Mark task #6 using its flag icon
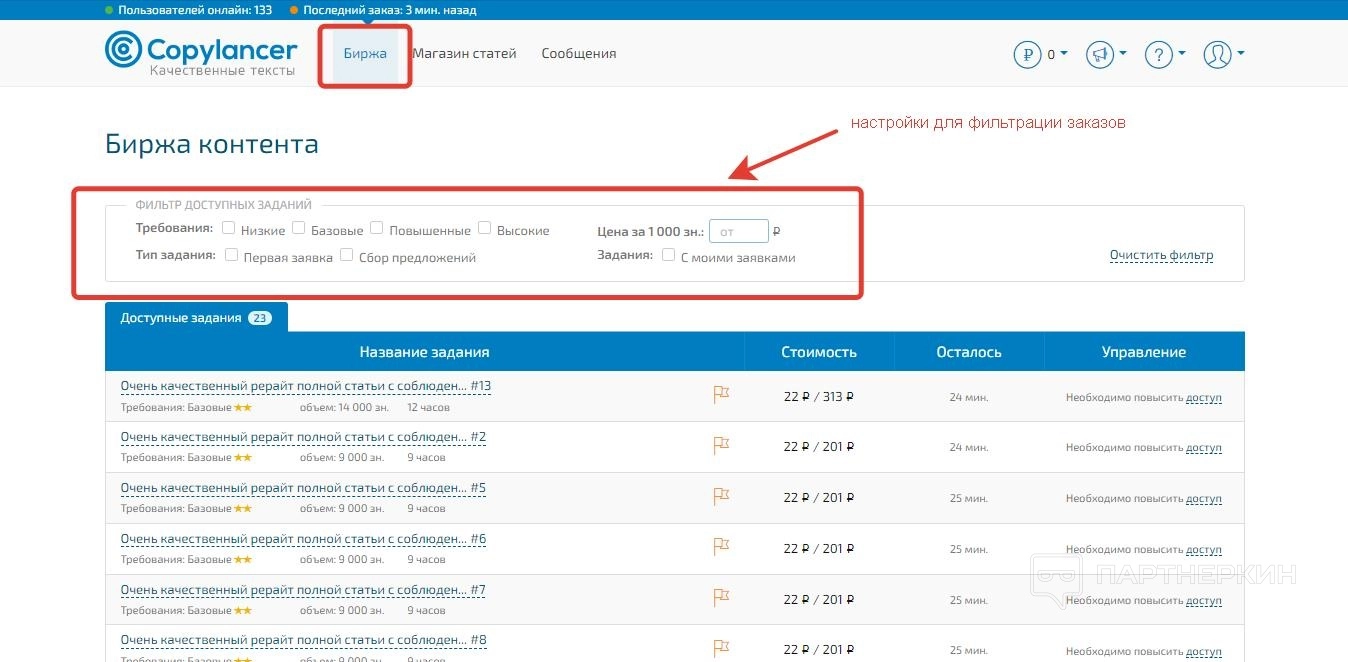Viewport: 1348px width, 662px height. point(720,547)
